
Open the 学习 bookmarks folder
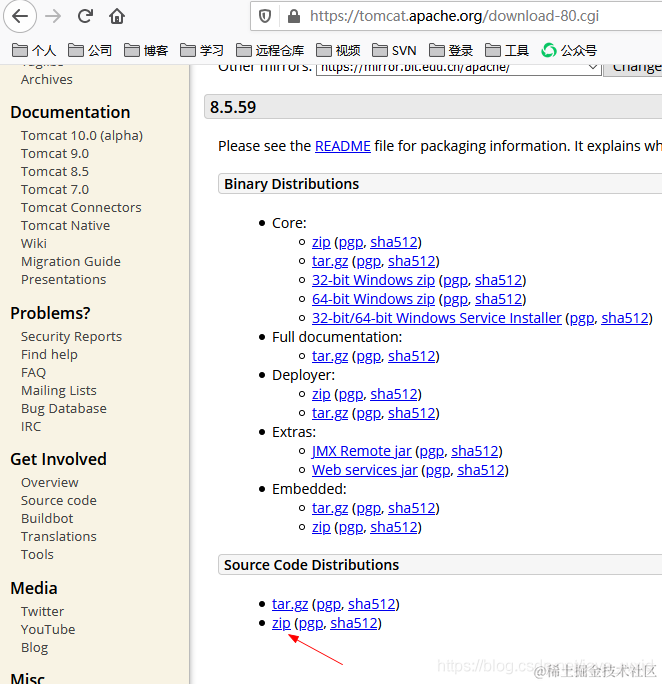pyautogui.click(x=202, y=51)
